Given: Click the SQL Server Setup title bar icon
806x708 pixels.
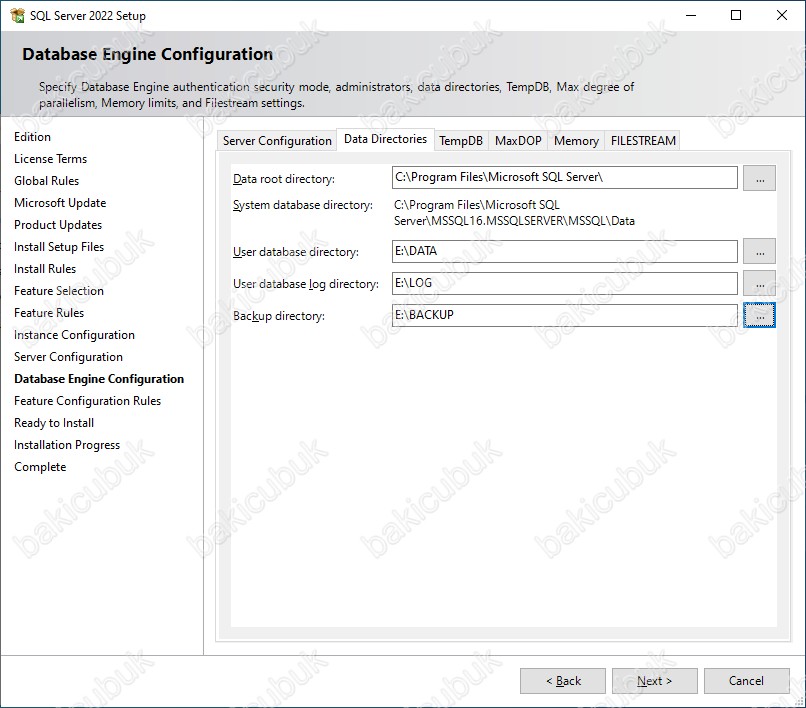Looking at the screenshot, I should click(17, 15).
